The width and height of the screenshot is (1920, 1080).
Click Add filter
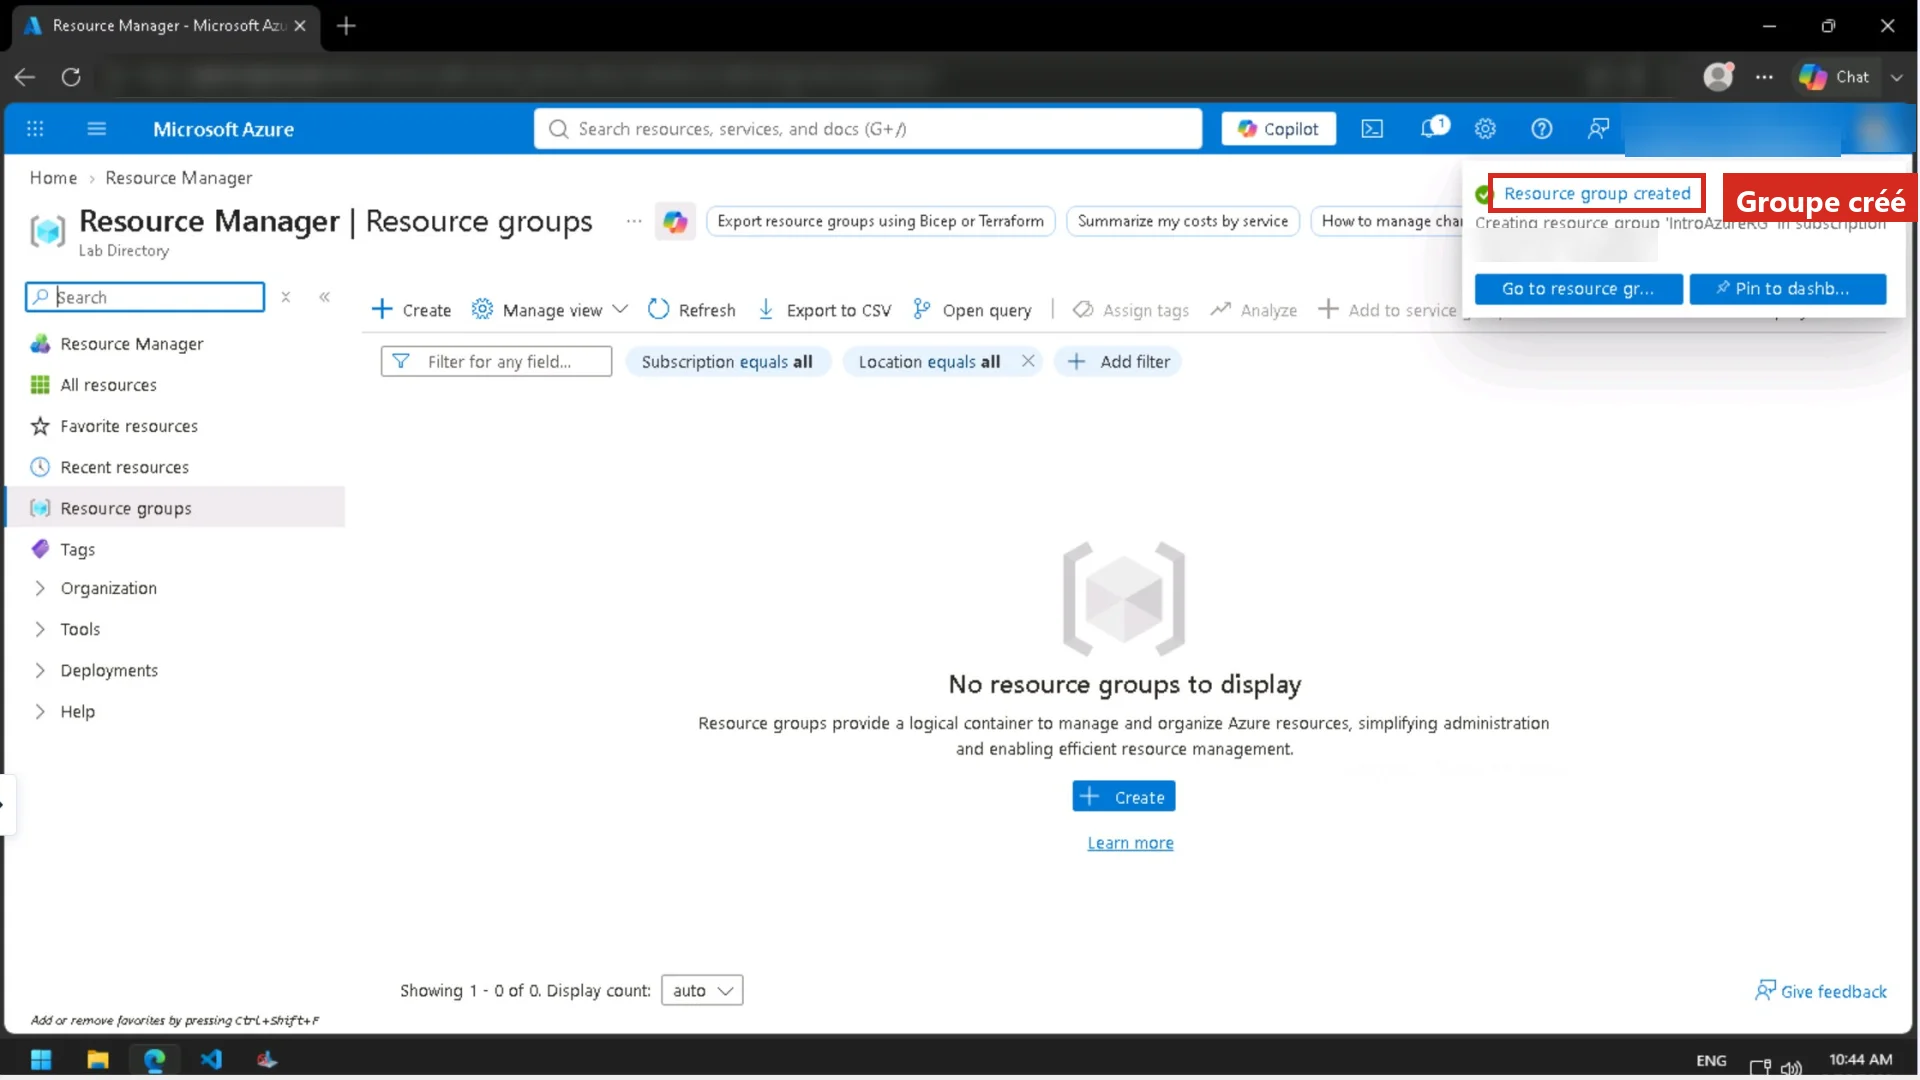(1118, 362)
